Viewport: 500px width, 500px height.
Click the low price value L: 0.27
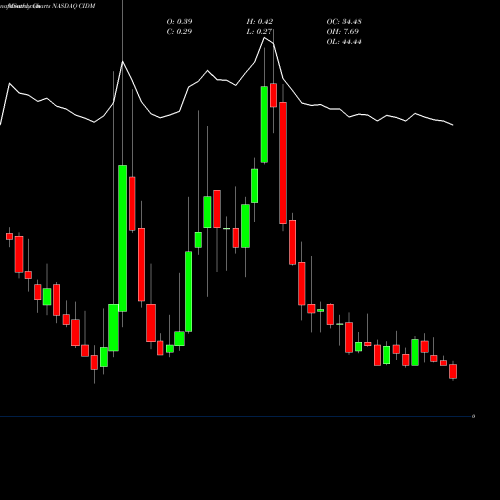pyautogui.click(x=259, y=32)
